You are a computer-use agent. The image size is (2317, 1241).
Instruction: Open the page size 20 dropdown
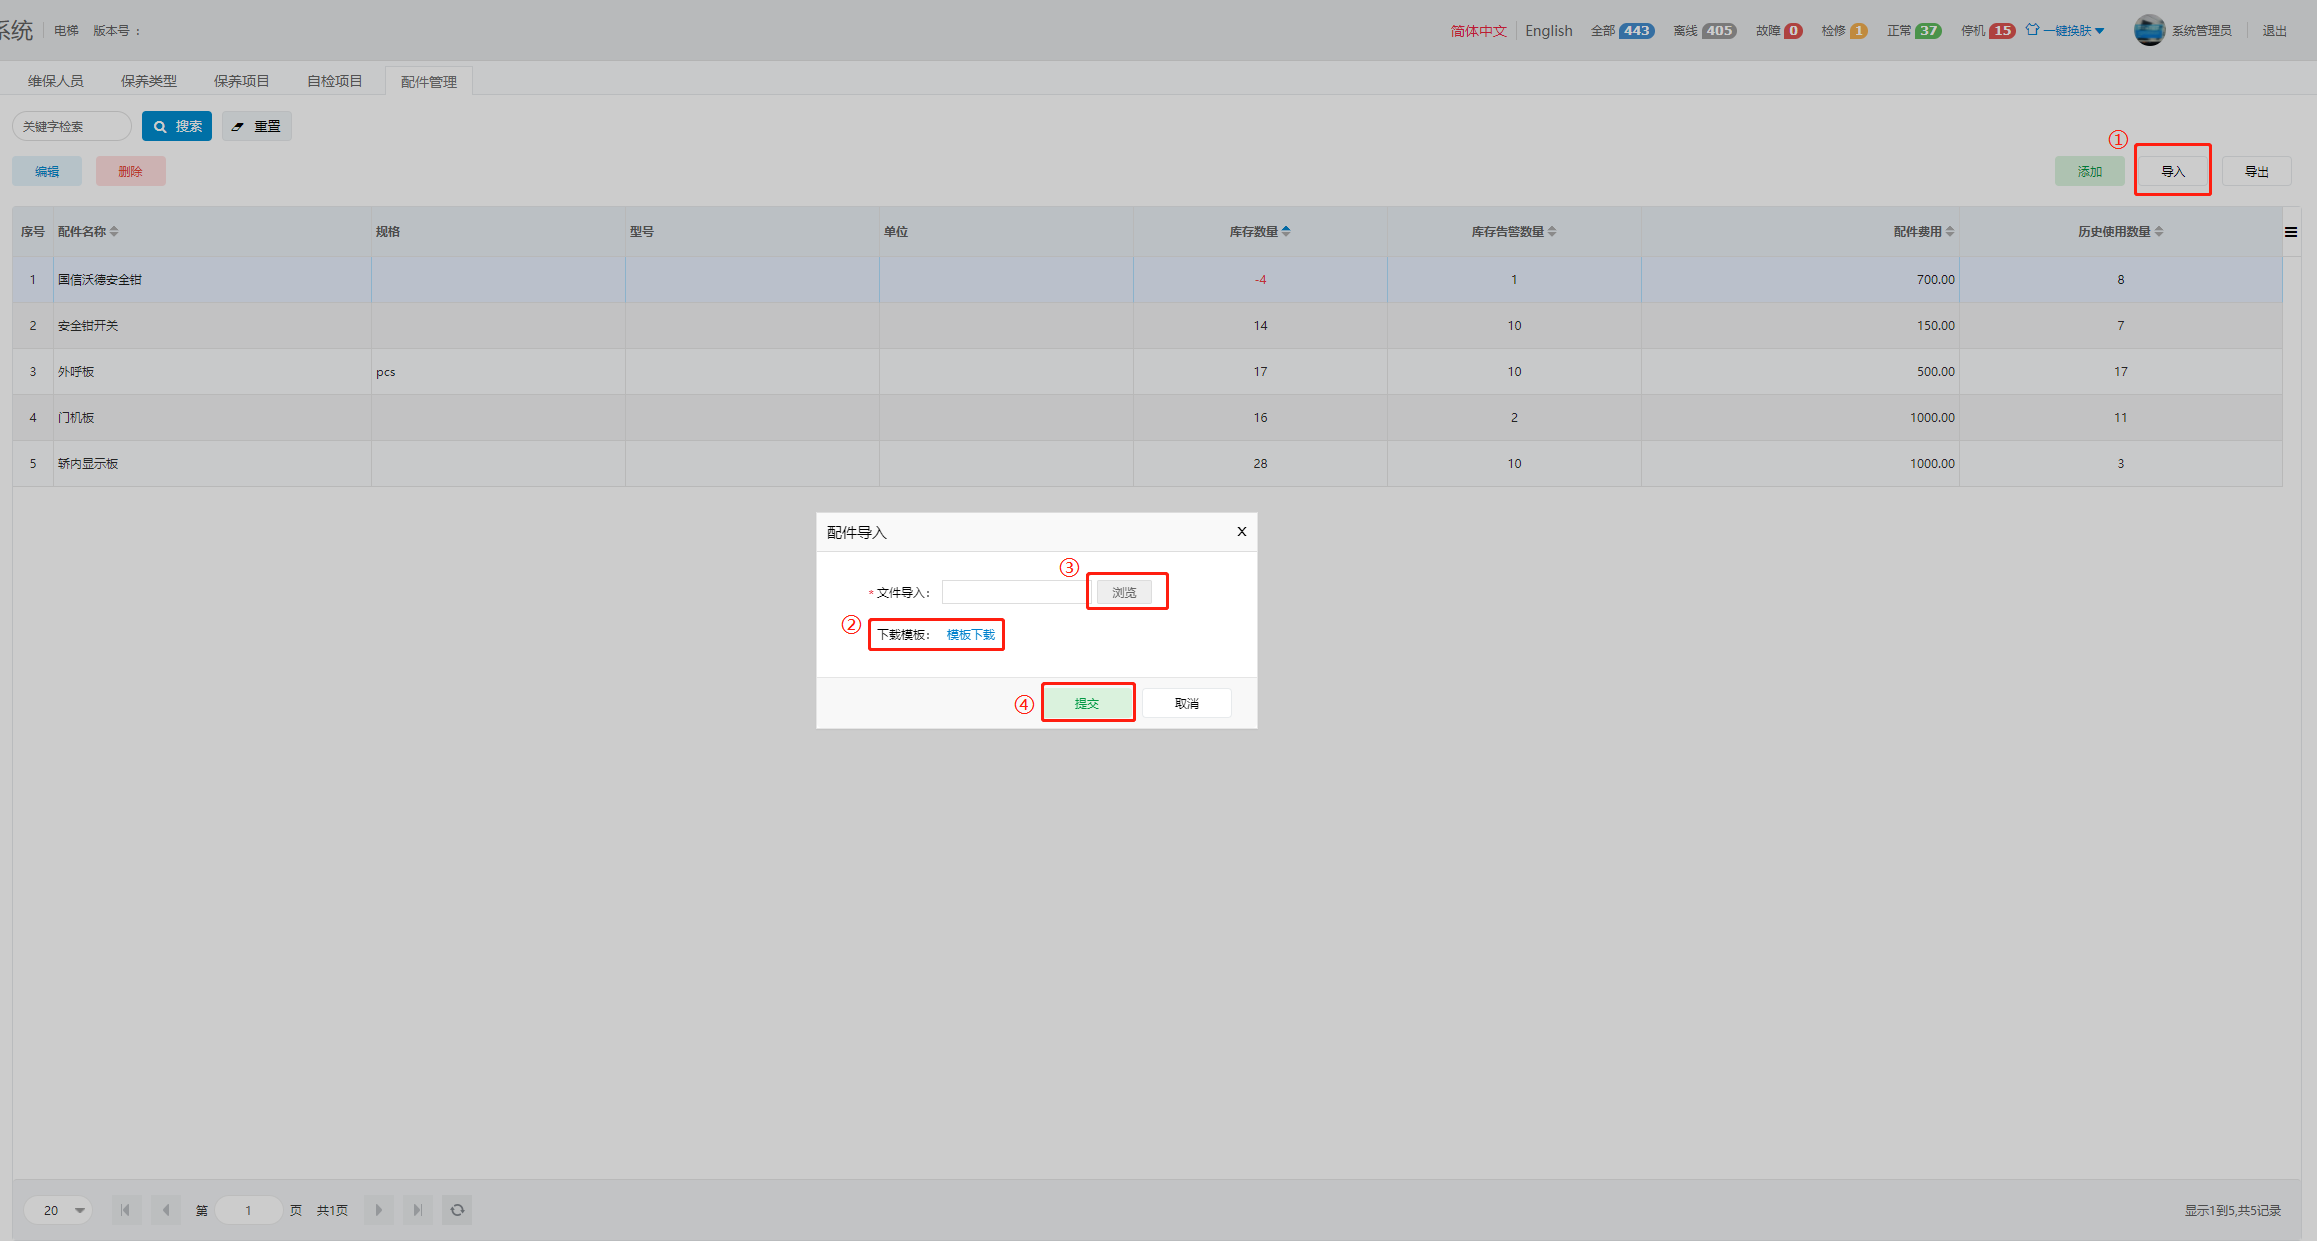point(58,1210)
